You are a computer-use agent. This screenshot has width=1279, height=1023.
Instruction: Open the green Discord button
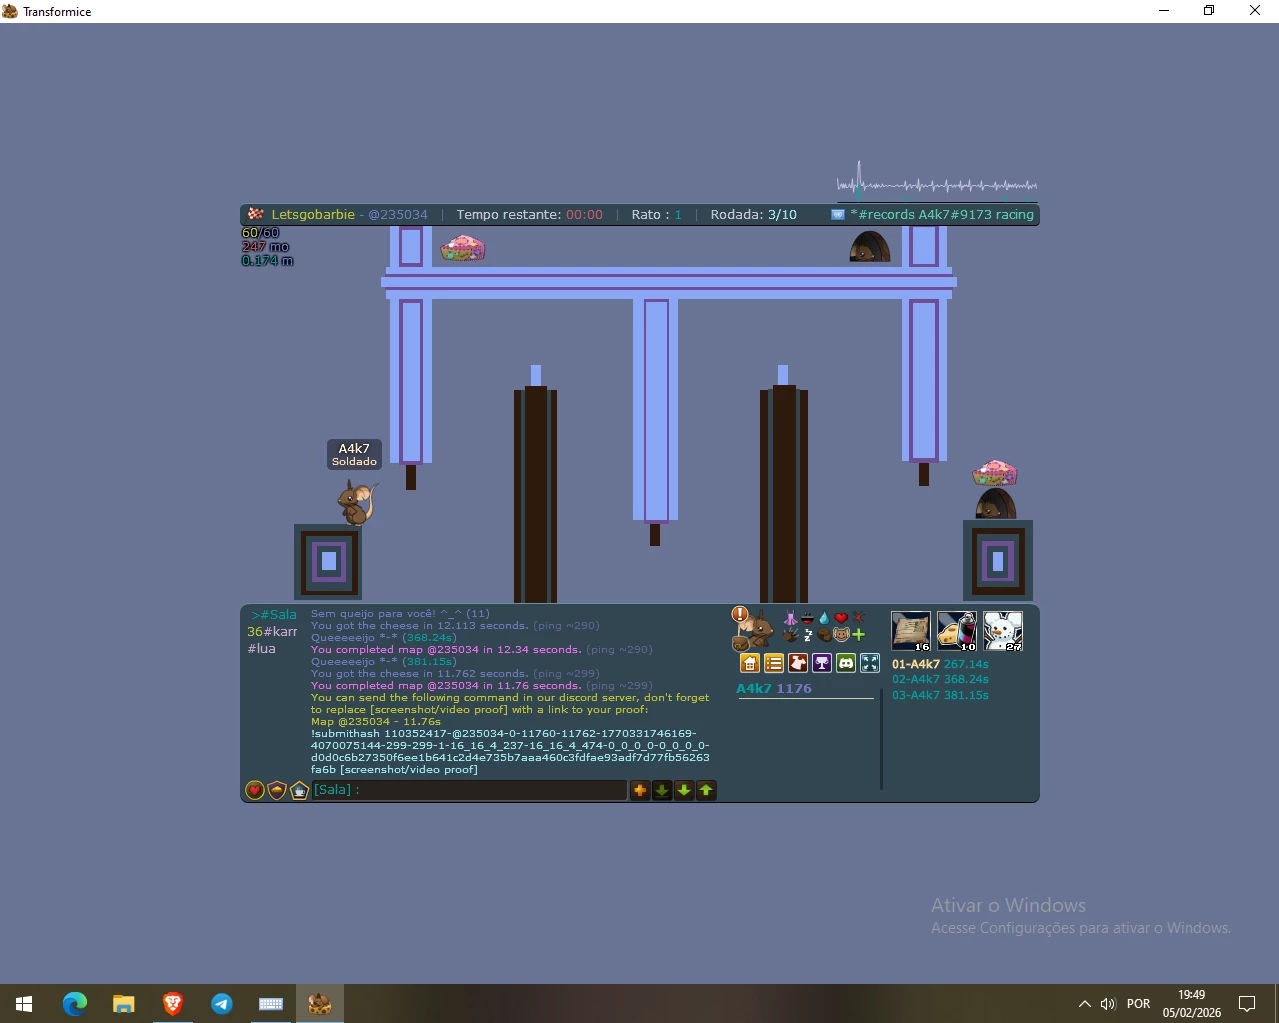(846, 663)
